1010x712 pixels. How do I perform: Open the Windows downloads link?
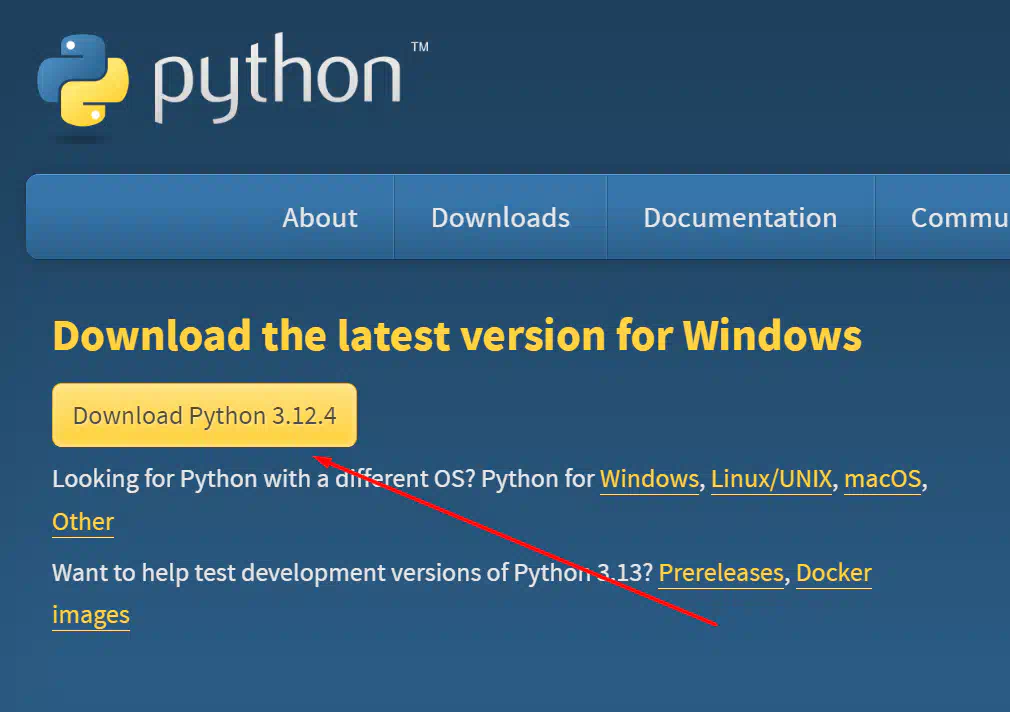point(649,479)
